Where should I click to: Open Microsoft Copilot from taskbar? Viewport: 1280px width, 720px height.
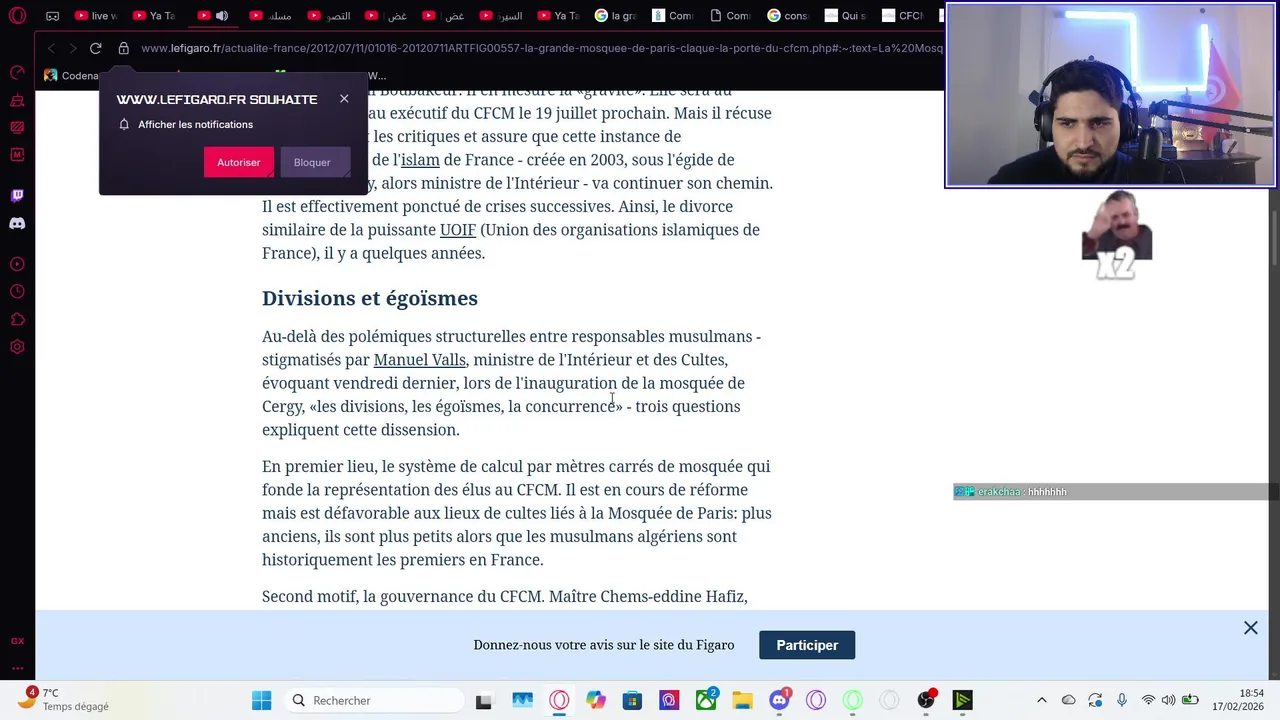(596, 700)
